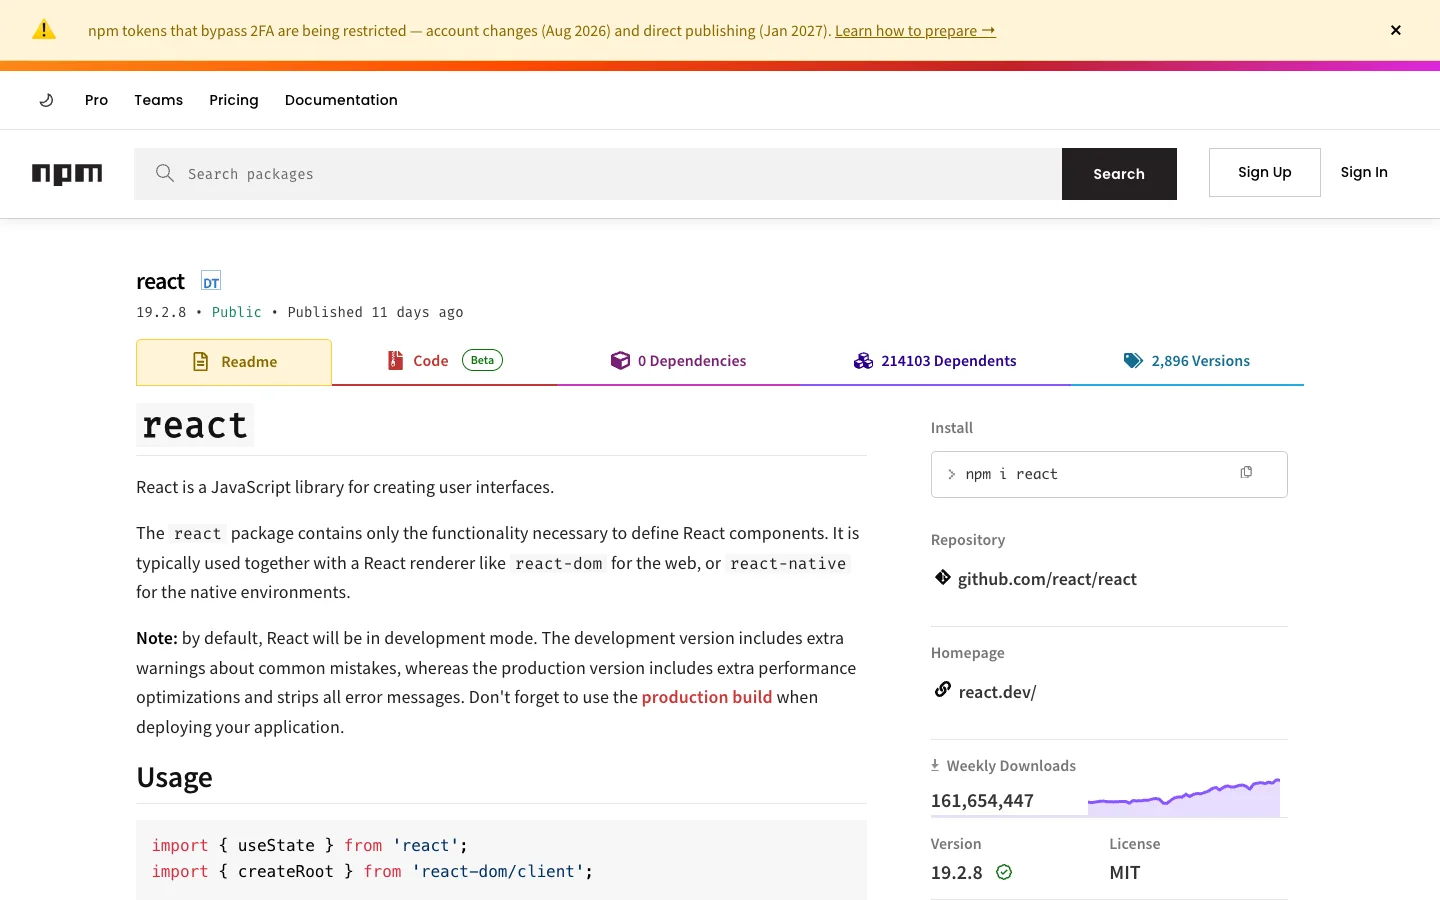Click the black Search button
The image size is (1440, 900).
1119,174
